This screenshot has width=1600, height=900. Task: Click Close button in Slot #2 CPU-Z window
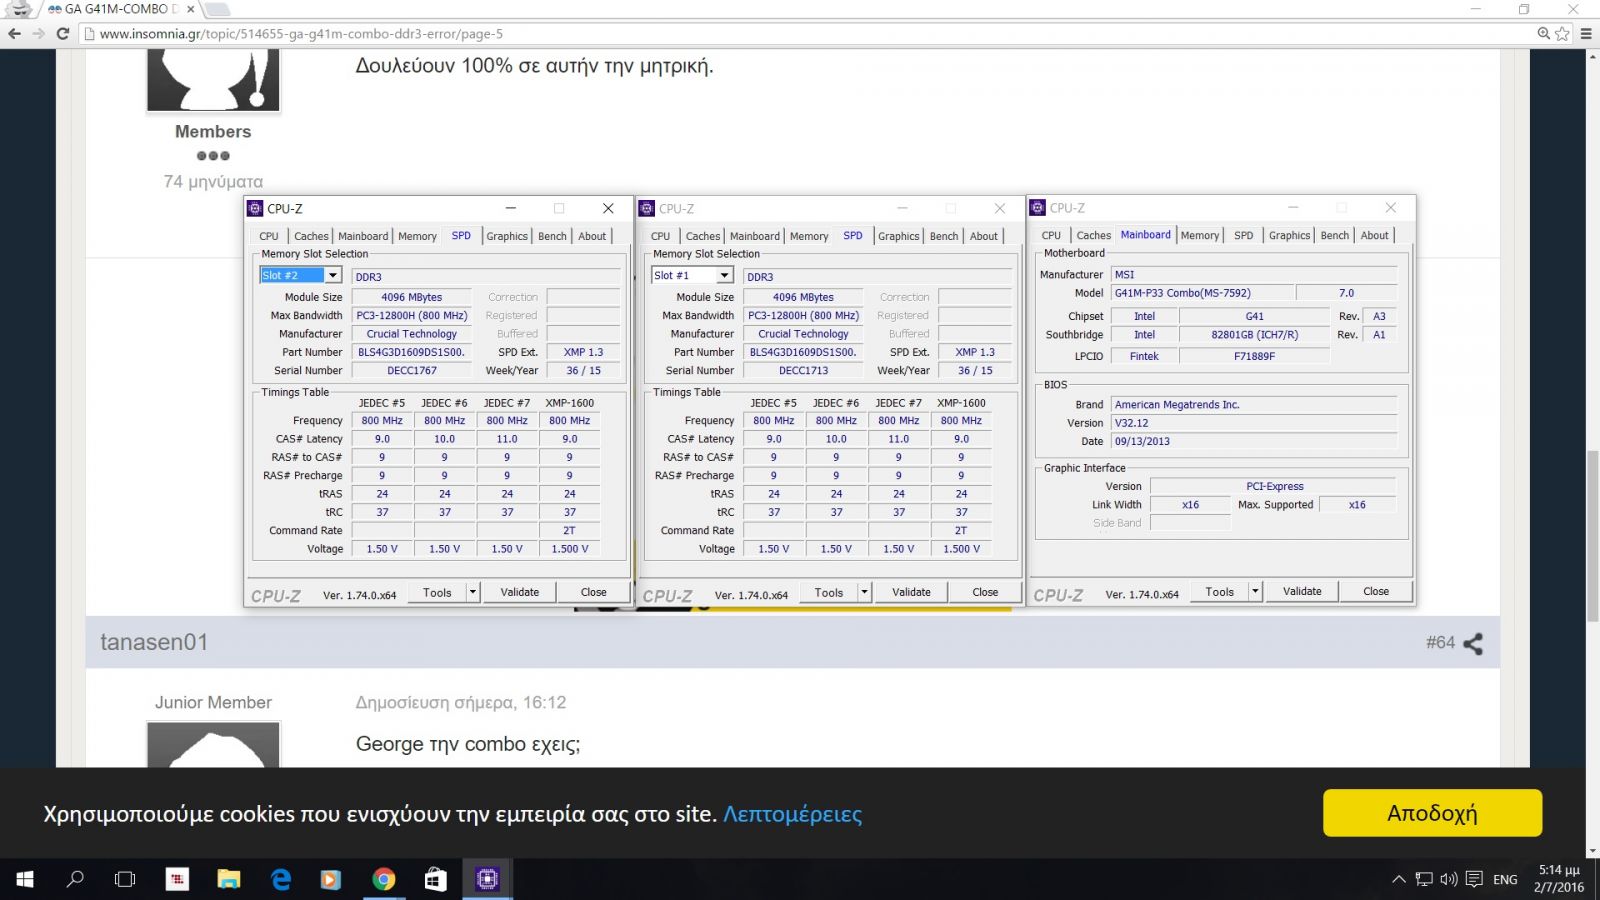594,592
